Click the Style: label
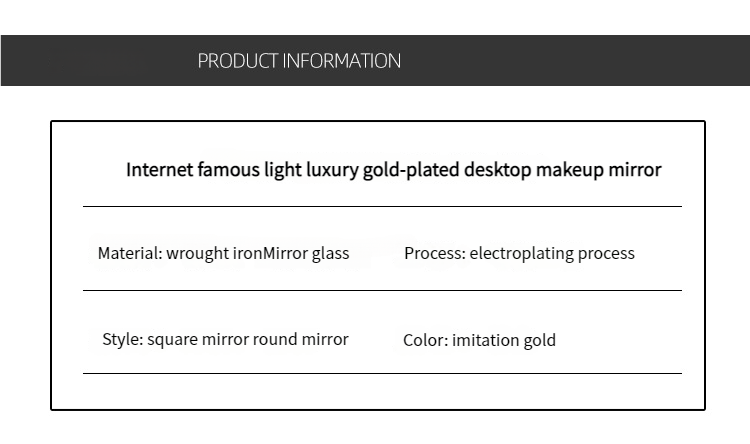Image resolution: width=750 pixels, height=444 pixels. [x=122, y=339]
